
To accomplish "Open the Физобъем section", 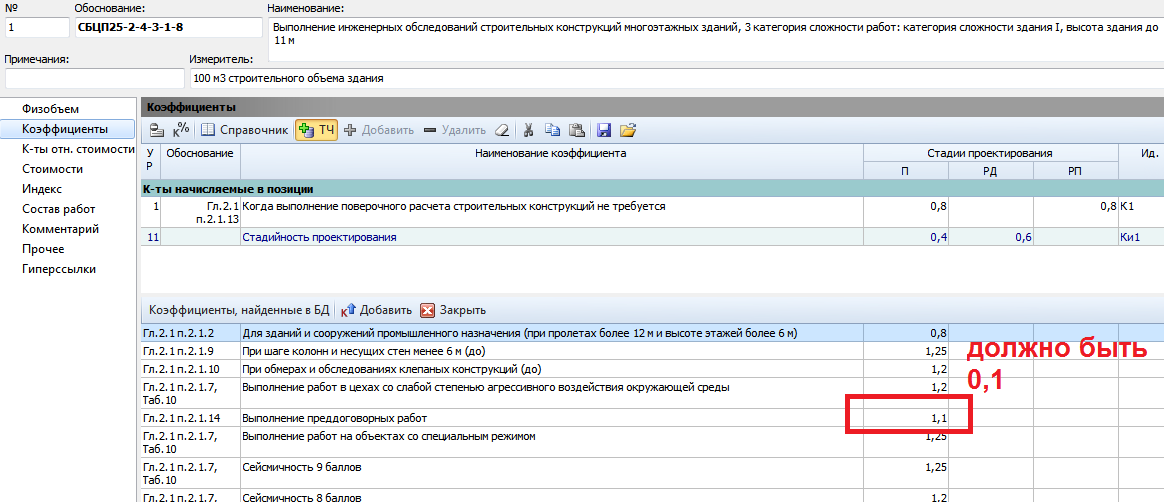I will (50, 109).
